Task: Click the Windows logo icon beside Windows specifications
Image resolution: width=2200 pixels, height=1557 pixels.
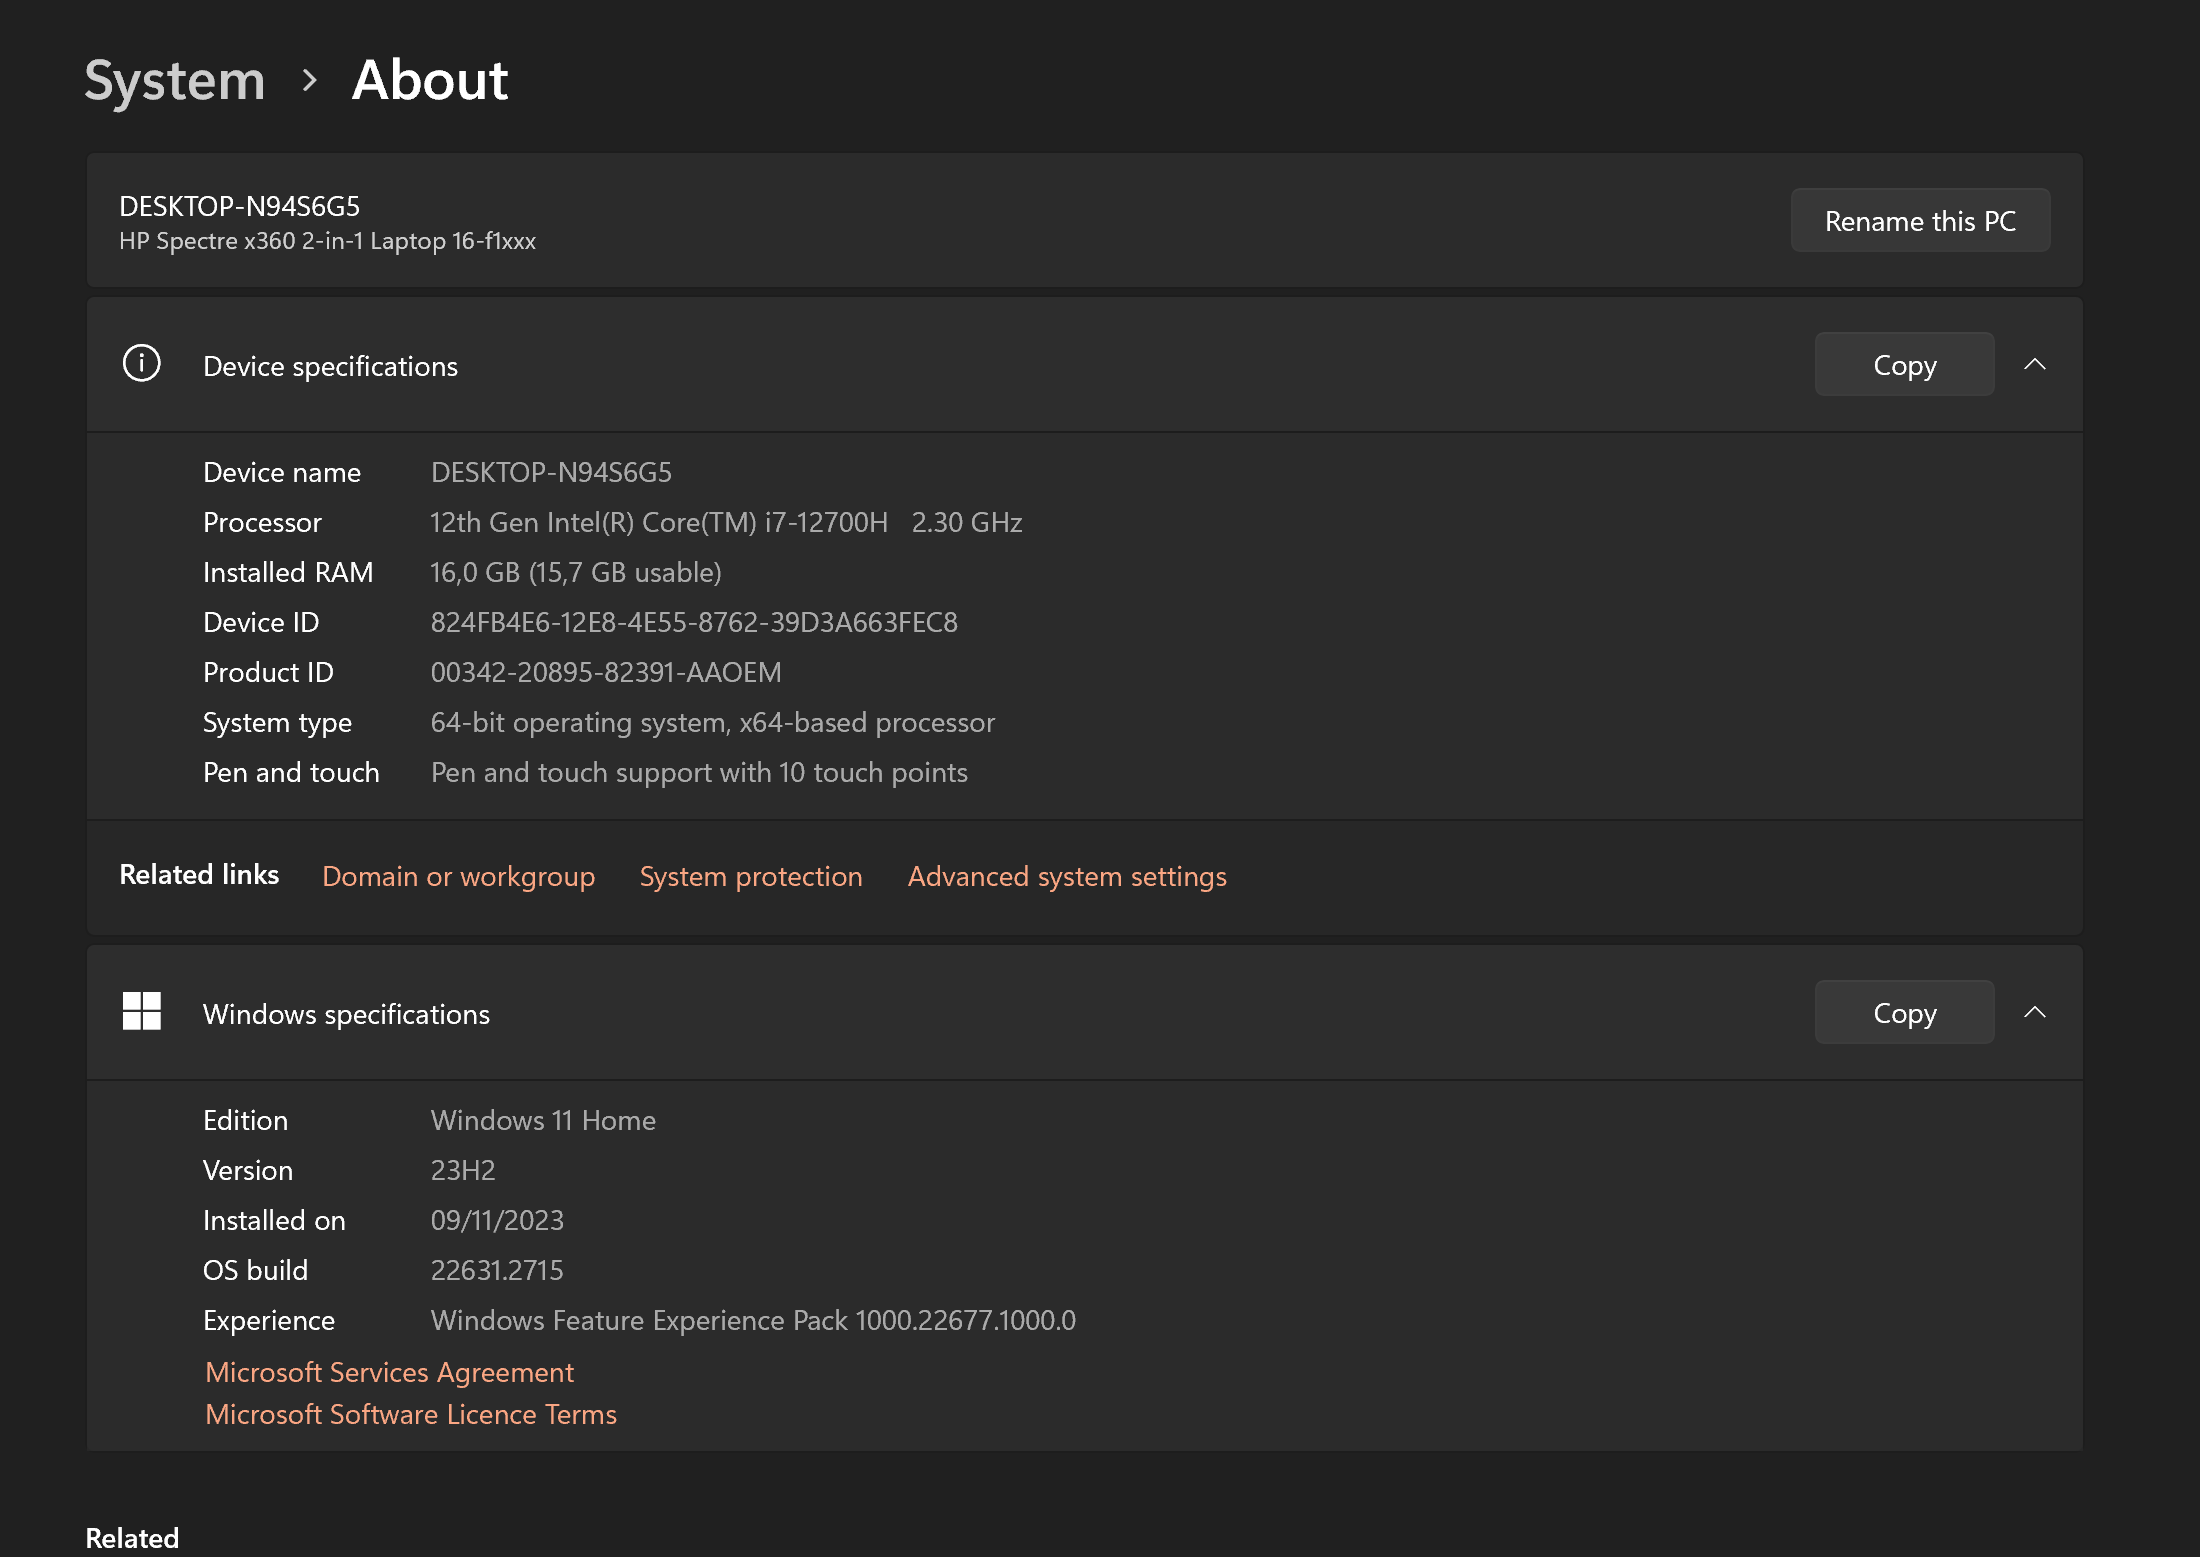Action: pos(141,1011)
